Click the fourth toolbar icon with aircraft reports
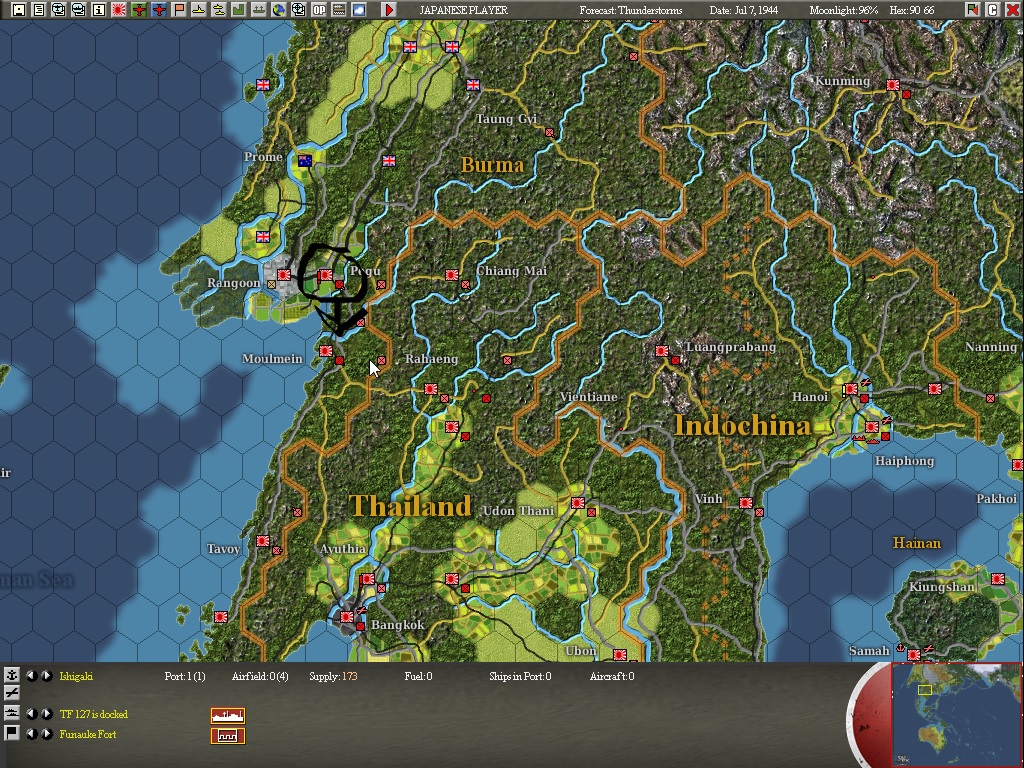 pos(78,10)
